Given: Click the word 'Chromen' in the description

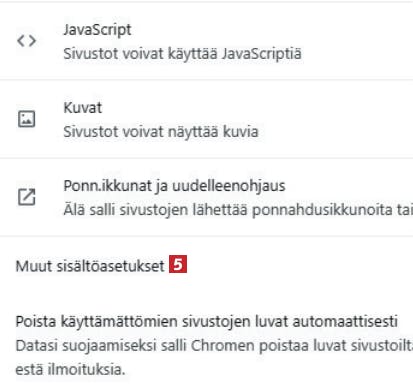Looking at the screenshot, I should (x=222, y=346).
